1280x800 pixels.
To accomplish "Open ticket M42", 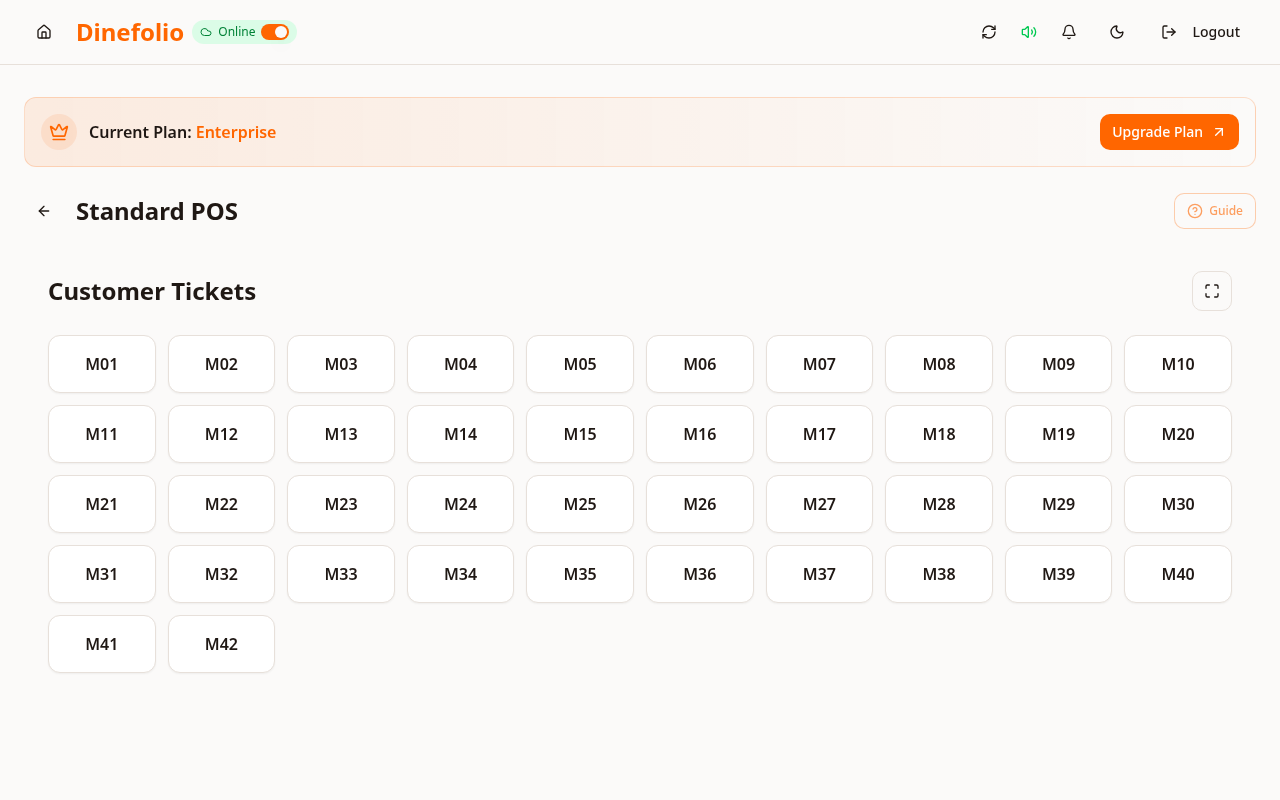I will [221, 644].
